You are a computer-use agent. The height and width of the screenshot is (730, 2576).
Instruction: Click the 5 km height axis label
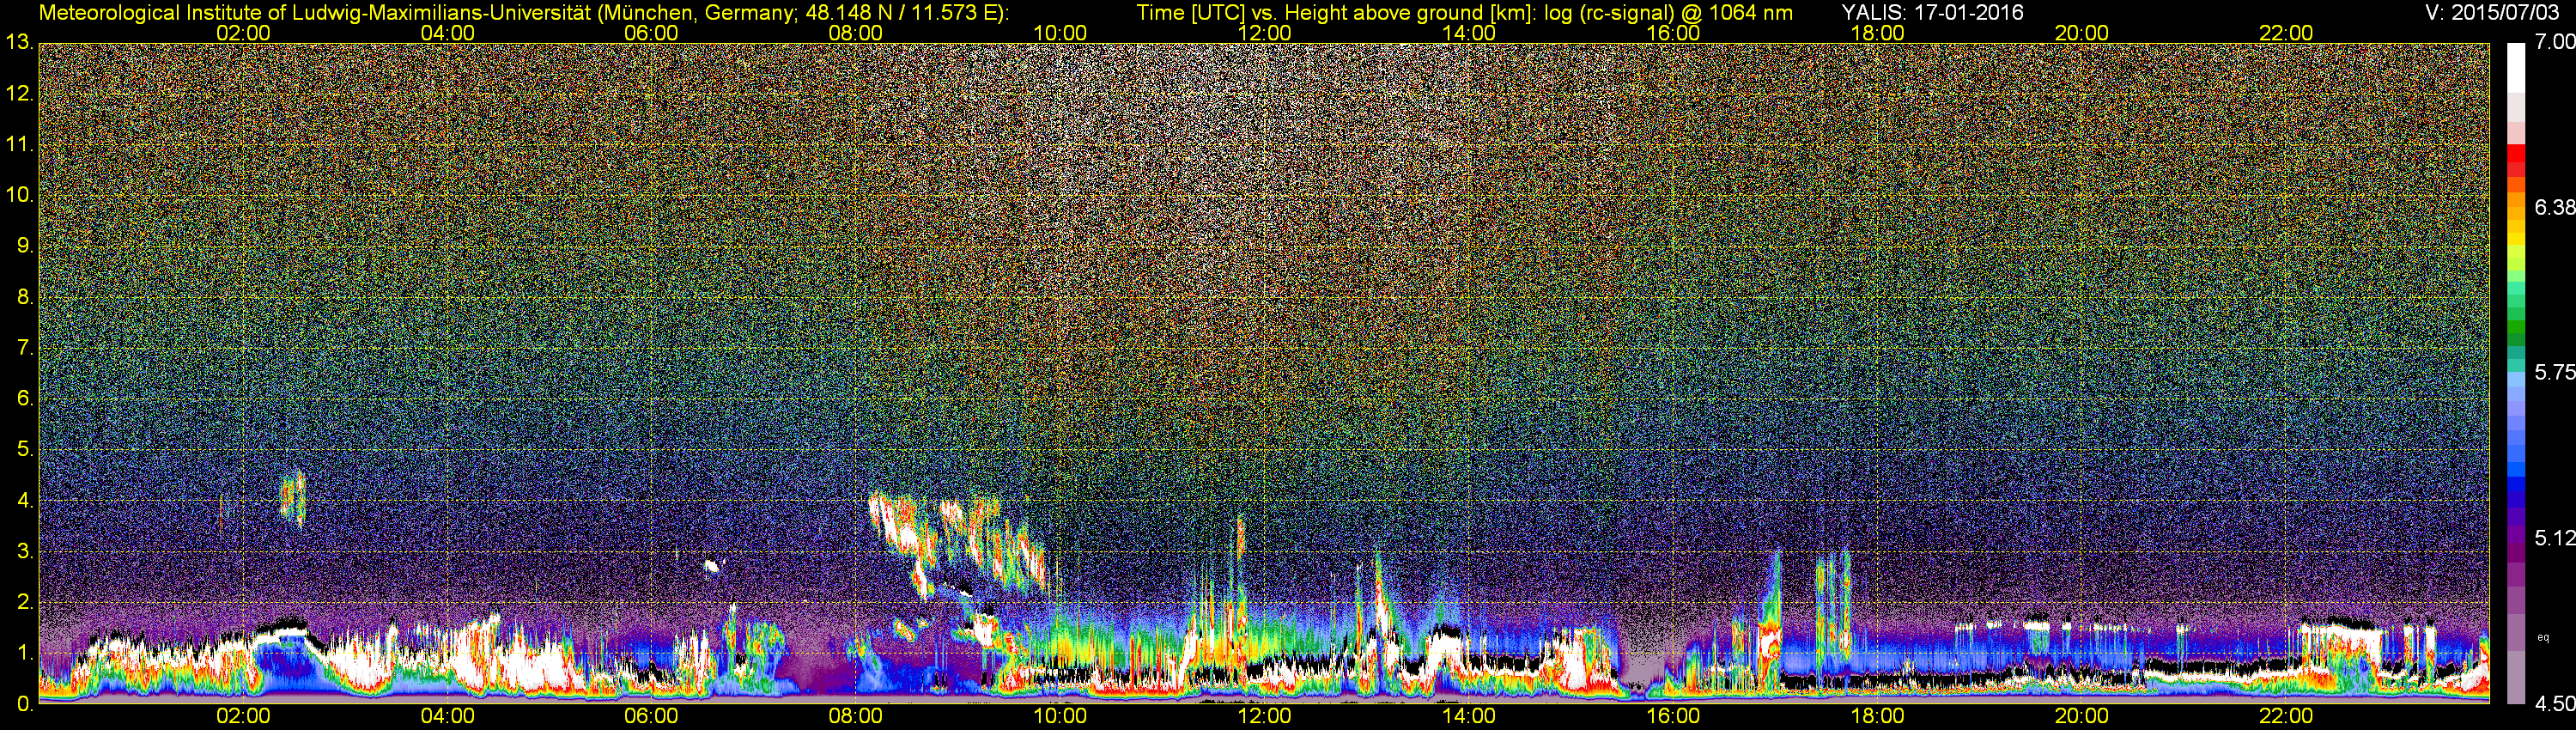[25, 449]
